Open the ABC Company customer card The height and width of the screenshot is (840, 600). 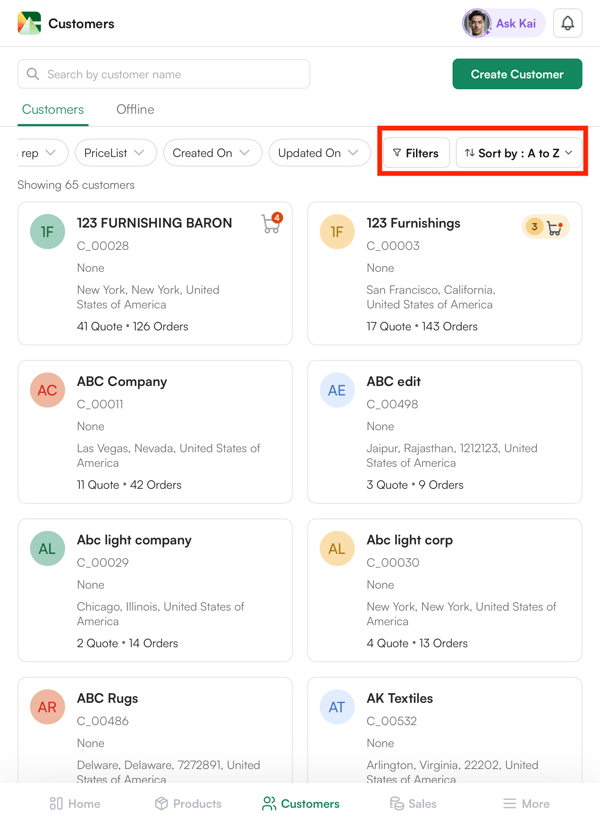[x=155, y=431]
